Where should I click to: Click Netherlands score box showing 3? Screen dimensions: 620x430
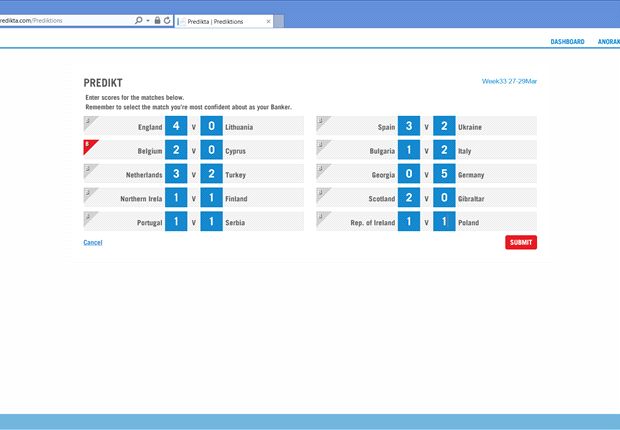(x=176, y=174)
